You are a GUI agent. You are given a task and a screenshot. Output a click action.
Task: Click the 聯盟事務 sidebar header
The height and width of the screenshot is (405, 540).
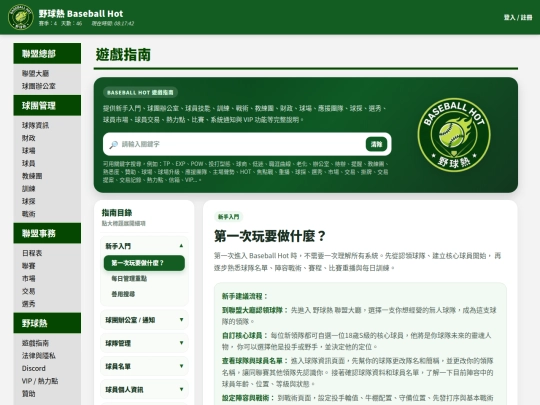click(x=47, y=233)
